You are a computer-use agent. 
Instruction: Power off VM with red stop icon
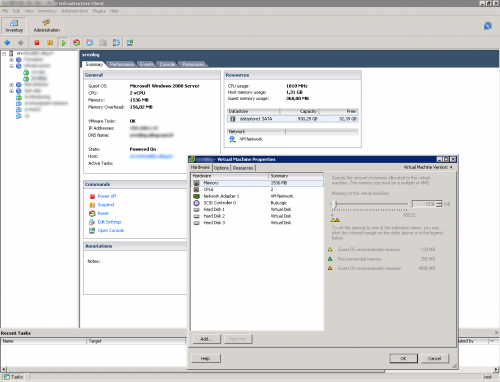pyautogui.click(x=37, y=43)
